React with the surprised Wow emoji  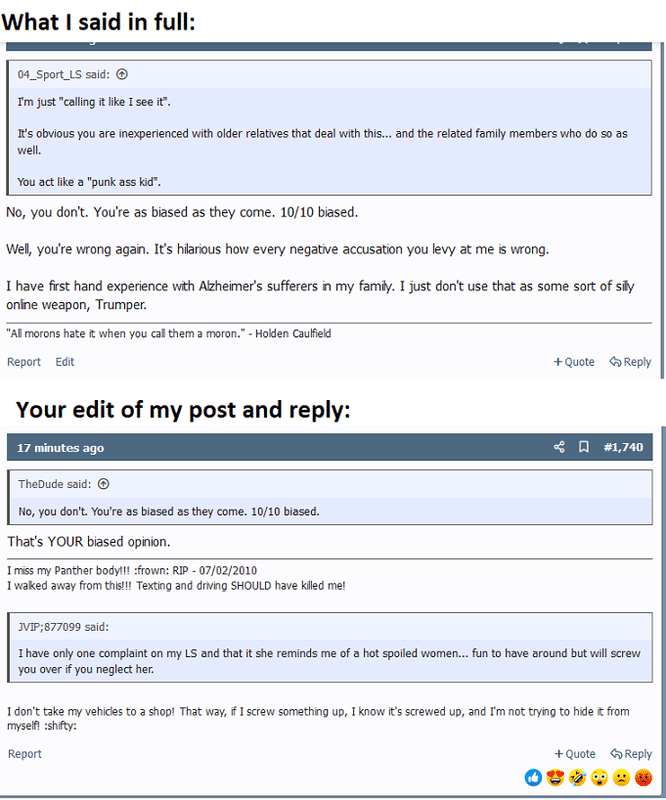599,777
